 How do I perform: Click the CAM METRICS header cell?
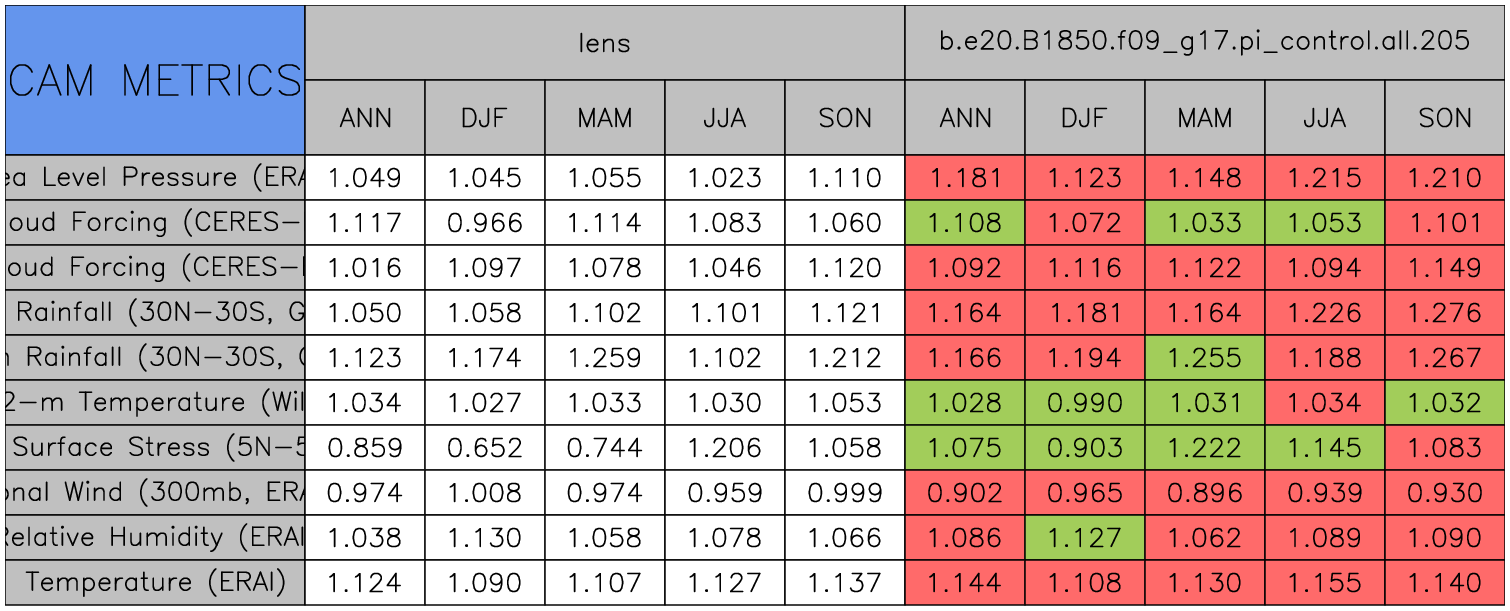[155, 80]
